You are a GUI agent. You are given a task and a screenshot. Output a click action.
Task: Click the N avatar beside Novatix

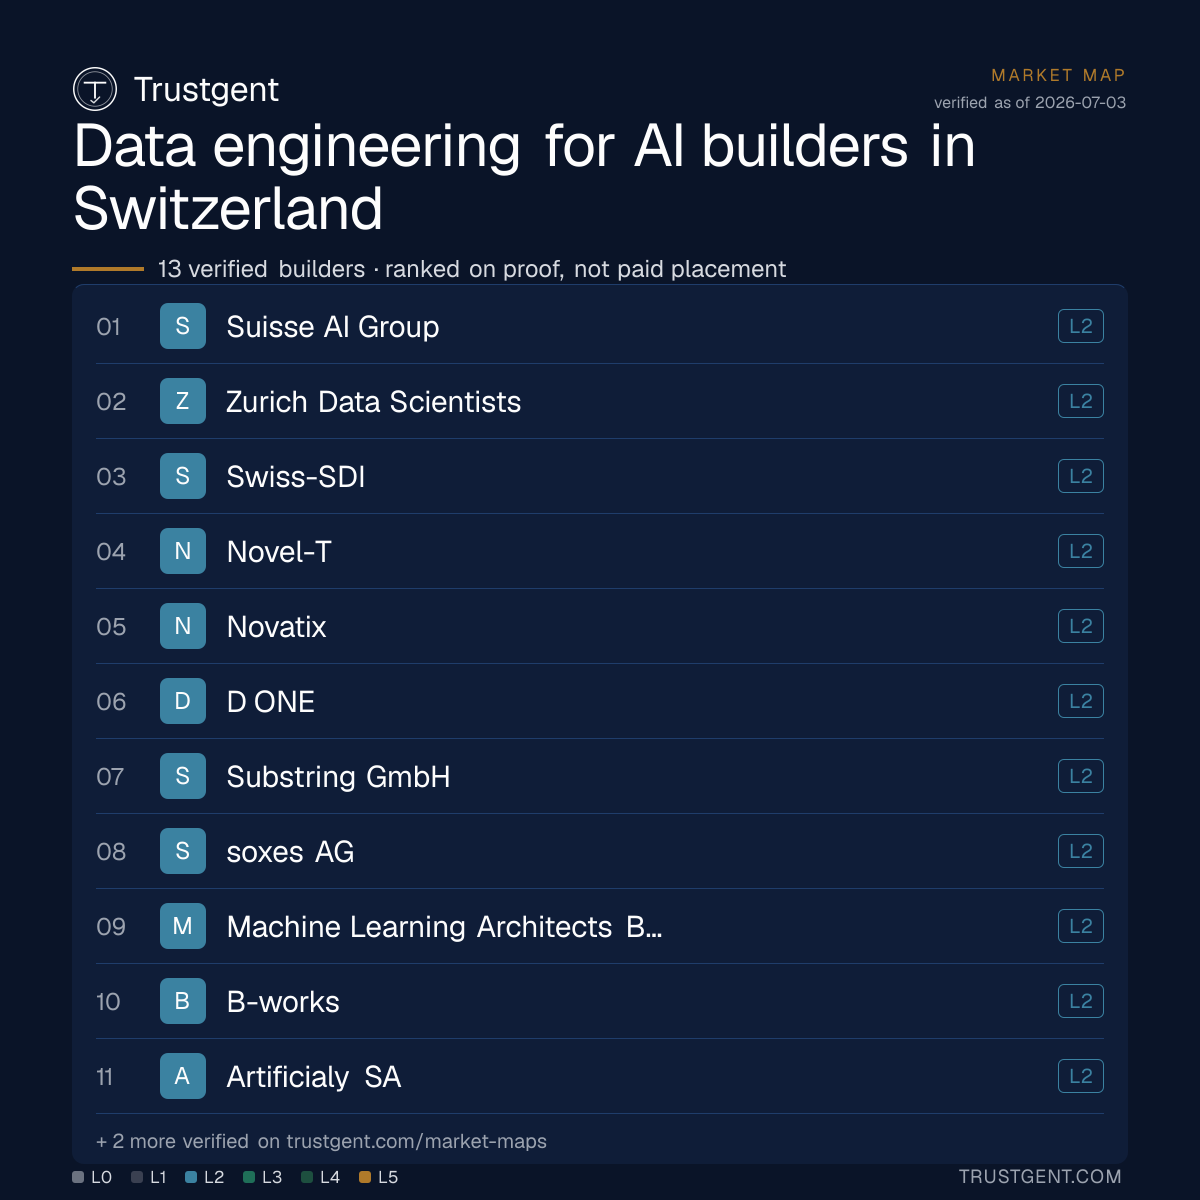[x=183, y=626]
